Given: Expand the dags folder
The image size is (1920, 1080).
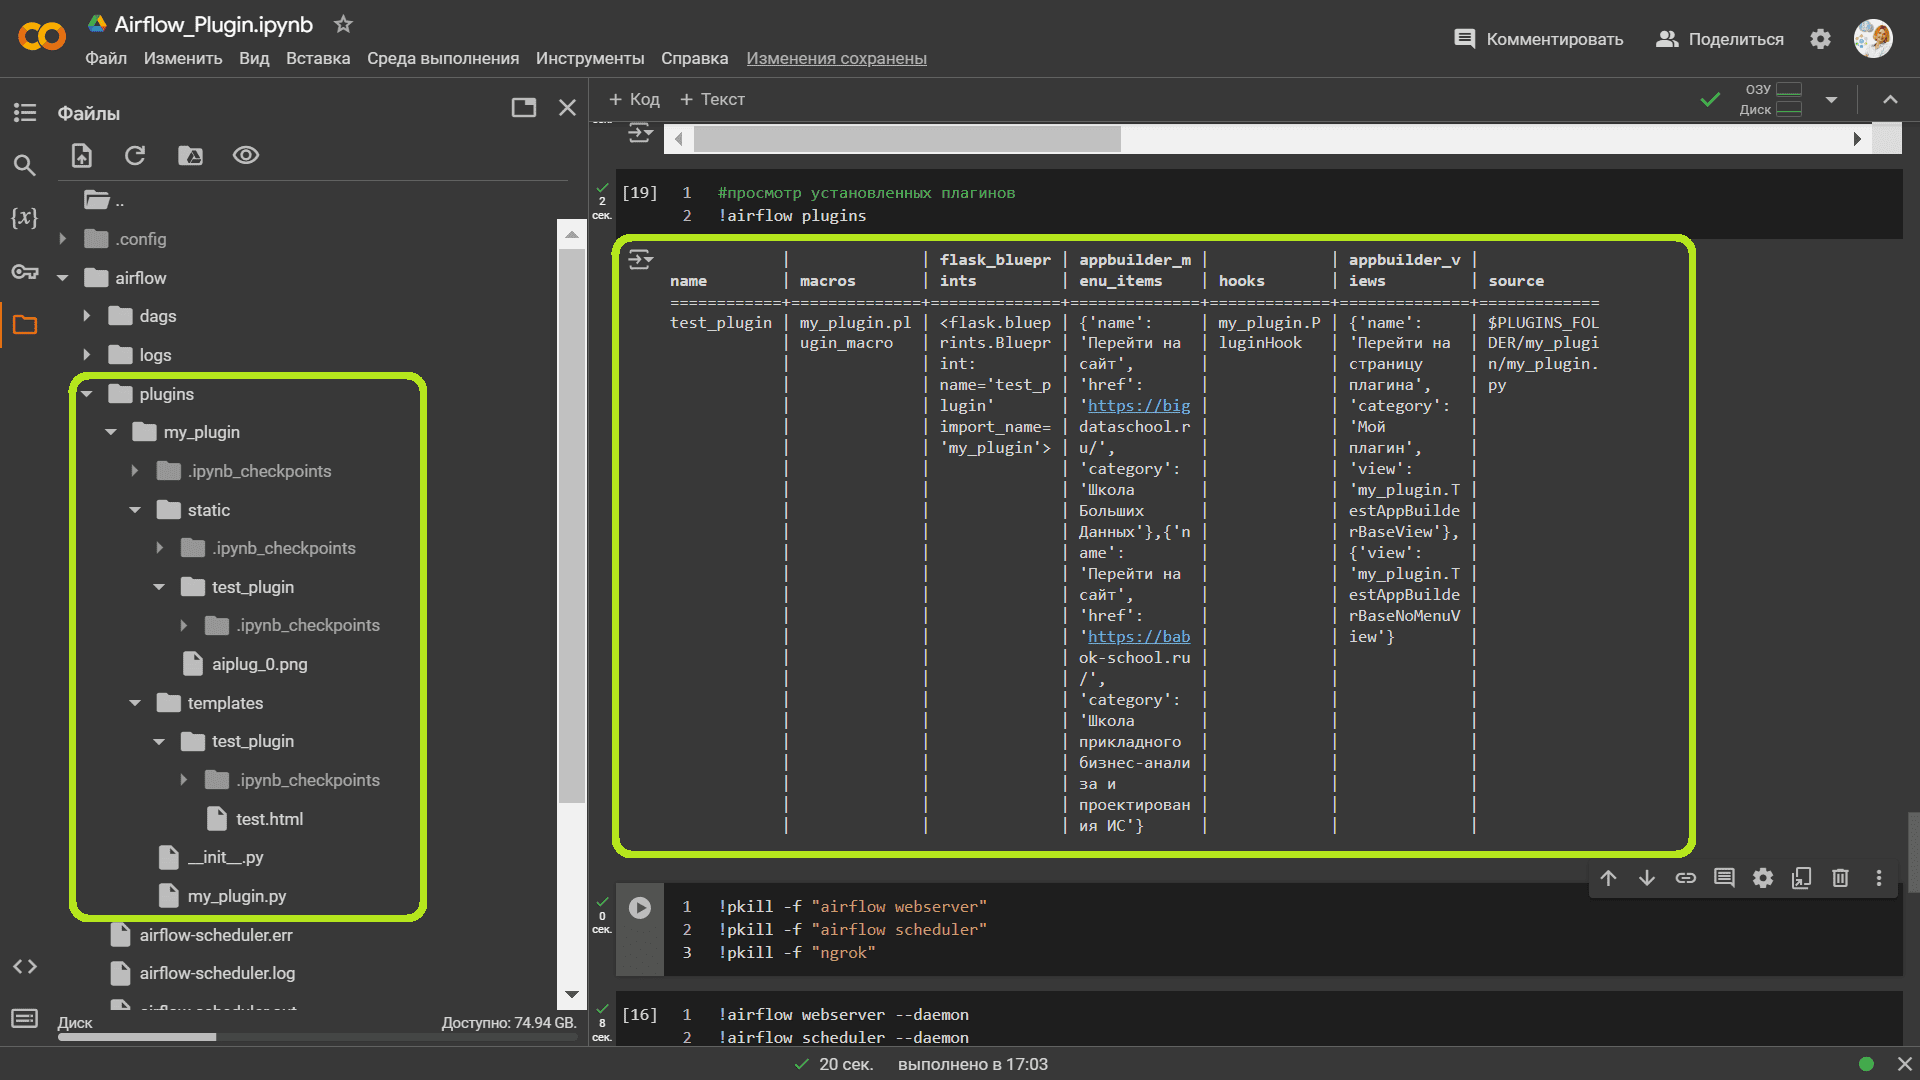Looking at the screenshot, I should 87,316.
